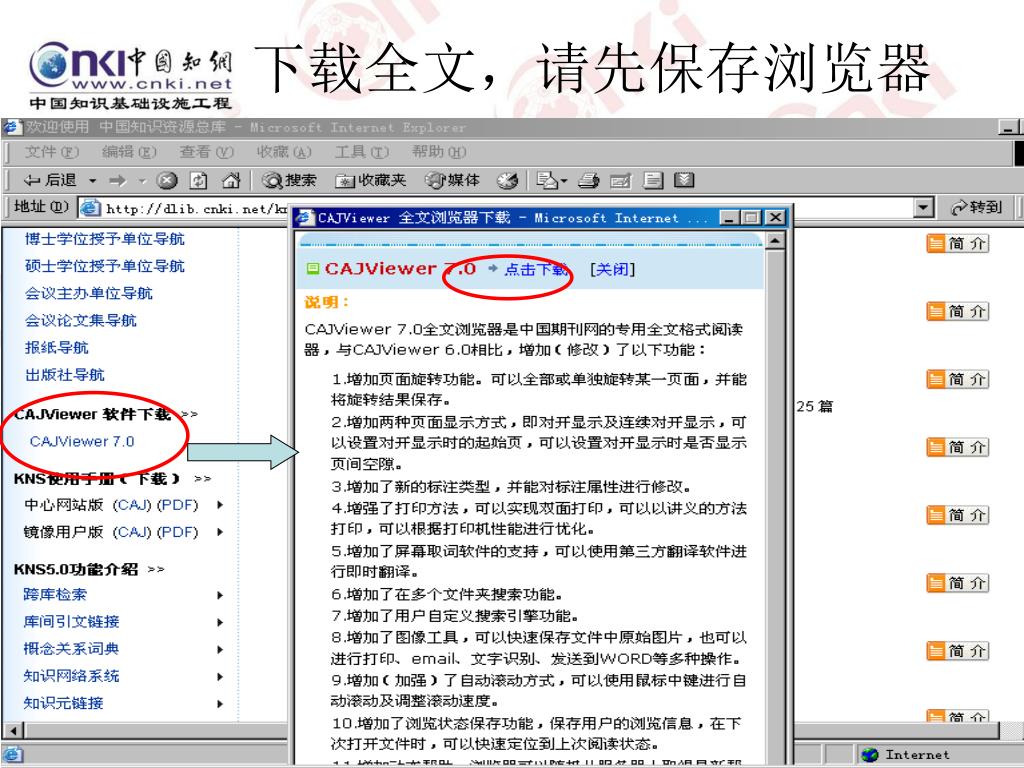Open the 帮助(H) menu
The width and height of the screenshot is (1024, 768).
click(x=439, y=152)
